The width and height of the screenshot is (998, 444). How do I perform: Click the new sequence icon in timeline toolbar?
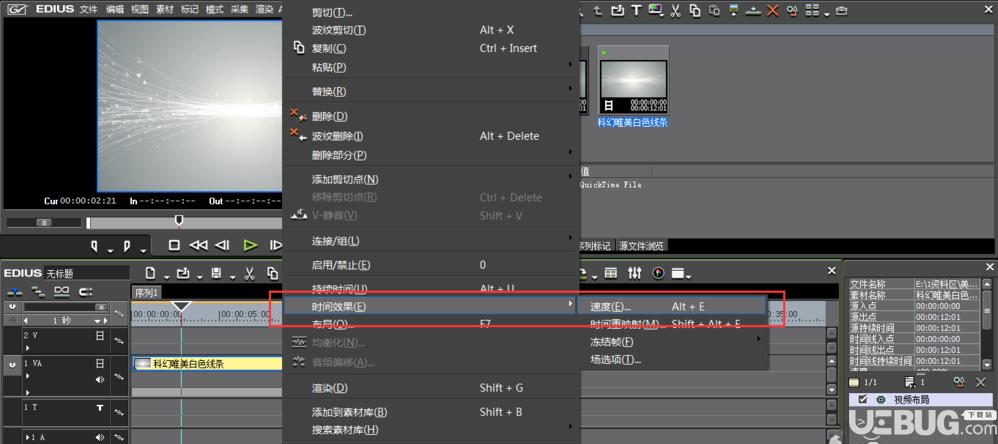tap(150, 273)
